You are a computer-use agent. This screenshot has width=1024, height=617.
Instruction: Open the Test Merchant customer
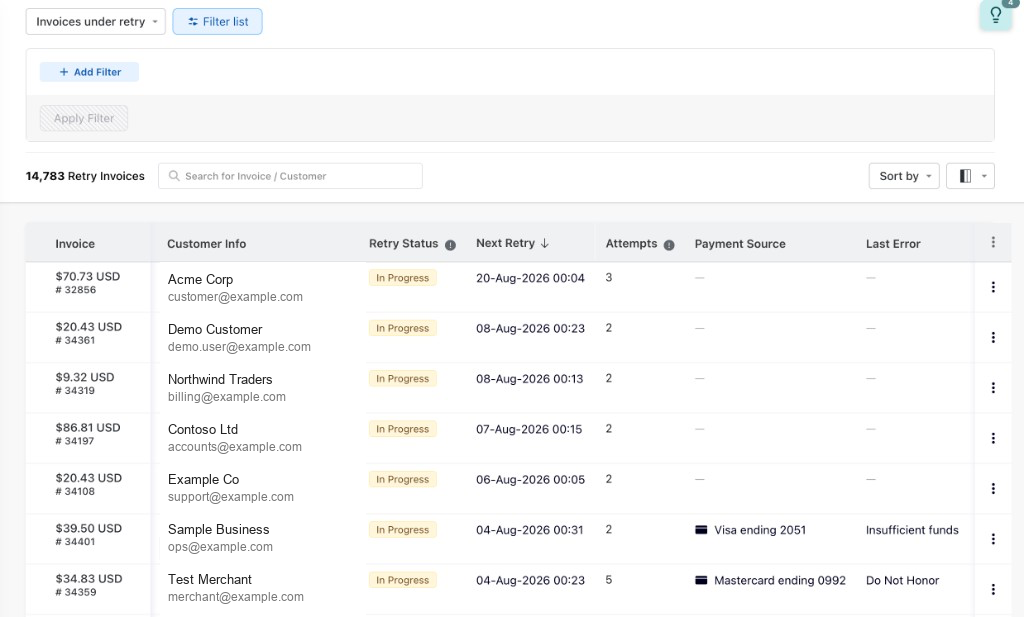(210, 580)
